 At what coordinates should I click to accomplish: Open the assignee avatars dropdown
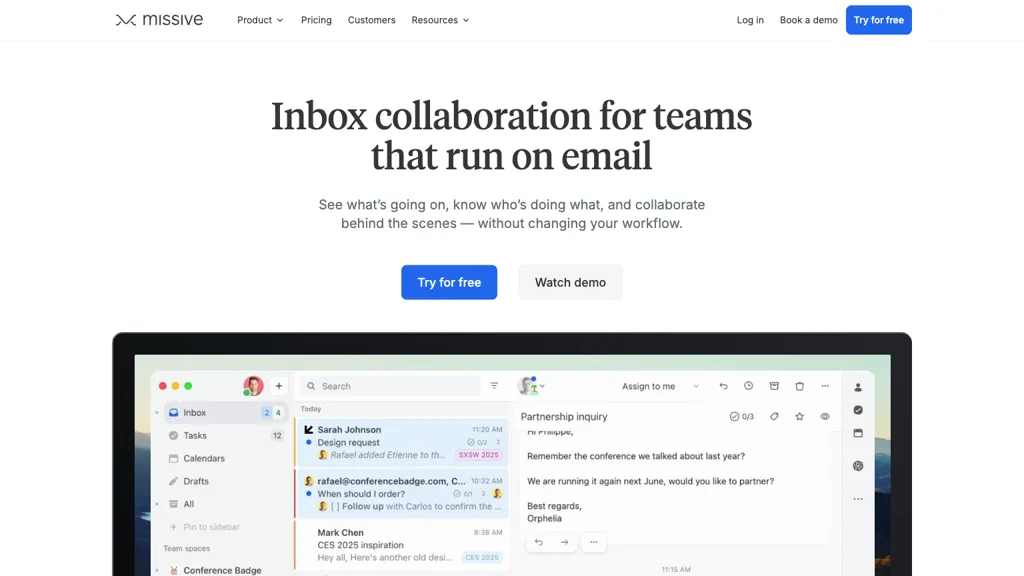point(532,386)
